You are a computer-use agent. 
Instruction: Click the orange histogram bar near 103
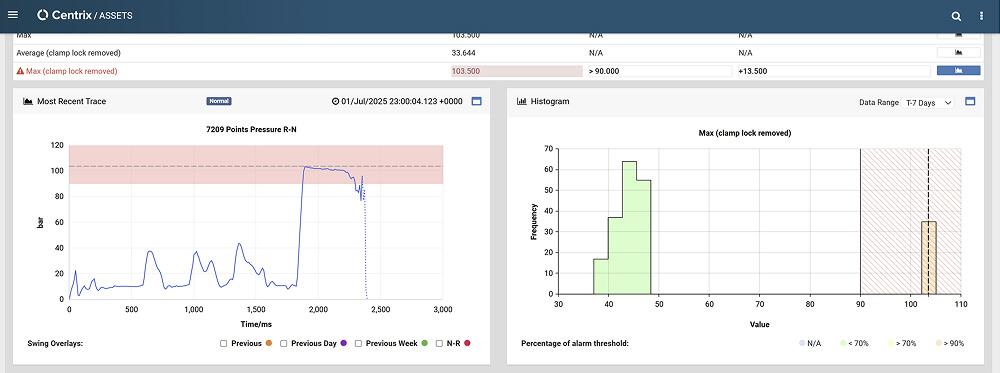tap(929, 258)
